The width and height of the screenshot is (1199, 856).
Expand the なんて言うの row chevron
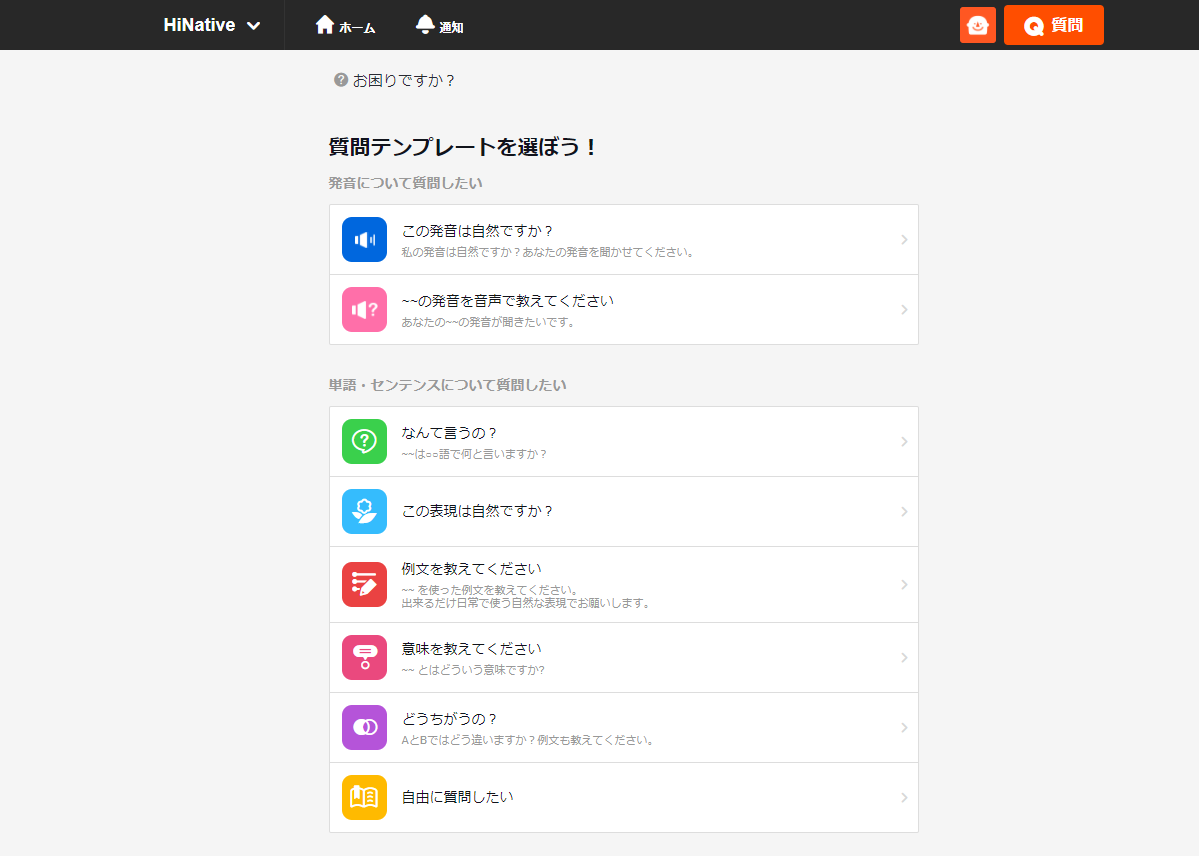pyautogui.click(x=903, y=441)
